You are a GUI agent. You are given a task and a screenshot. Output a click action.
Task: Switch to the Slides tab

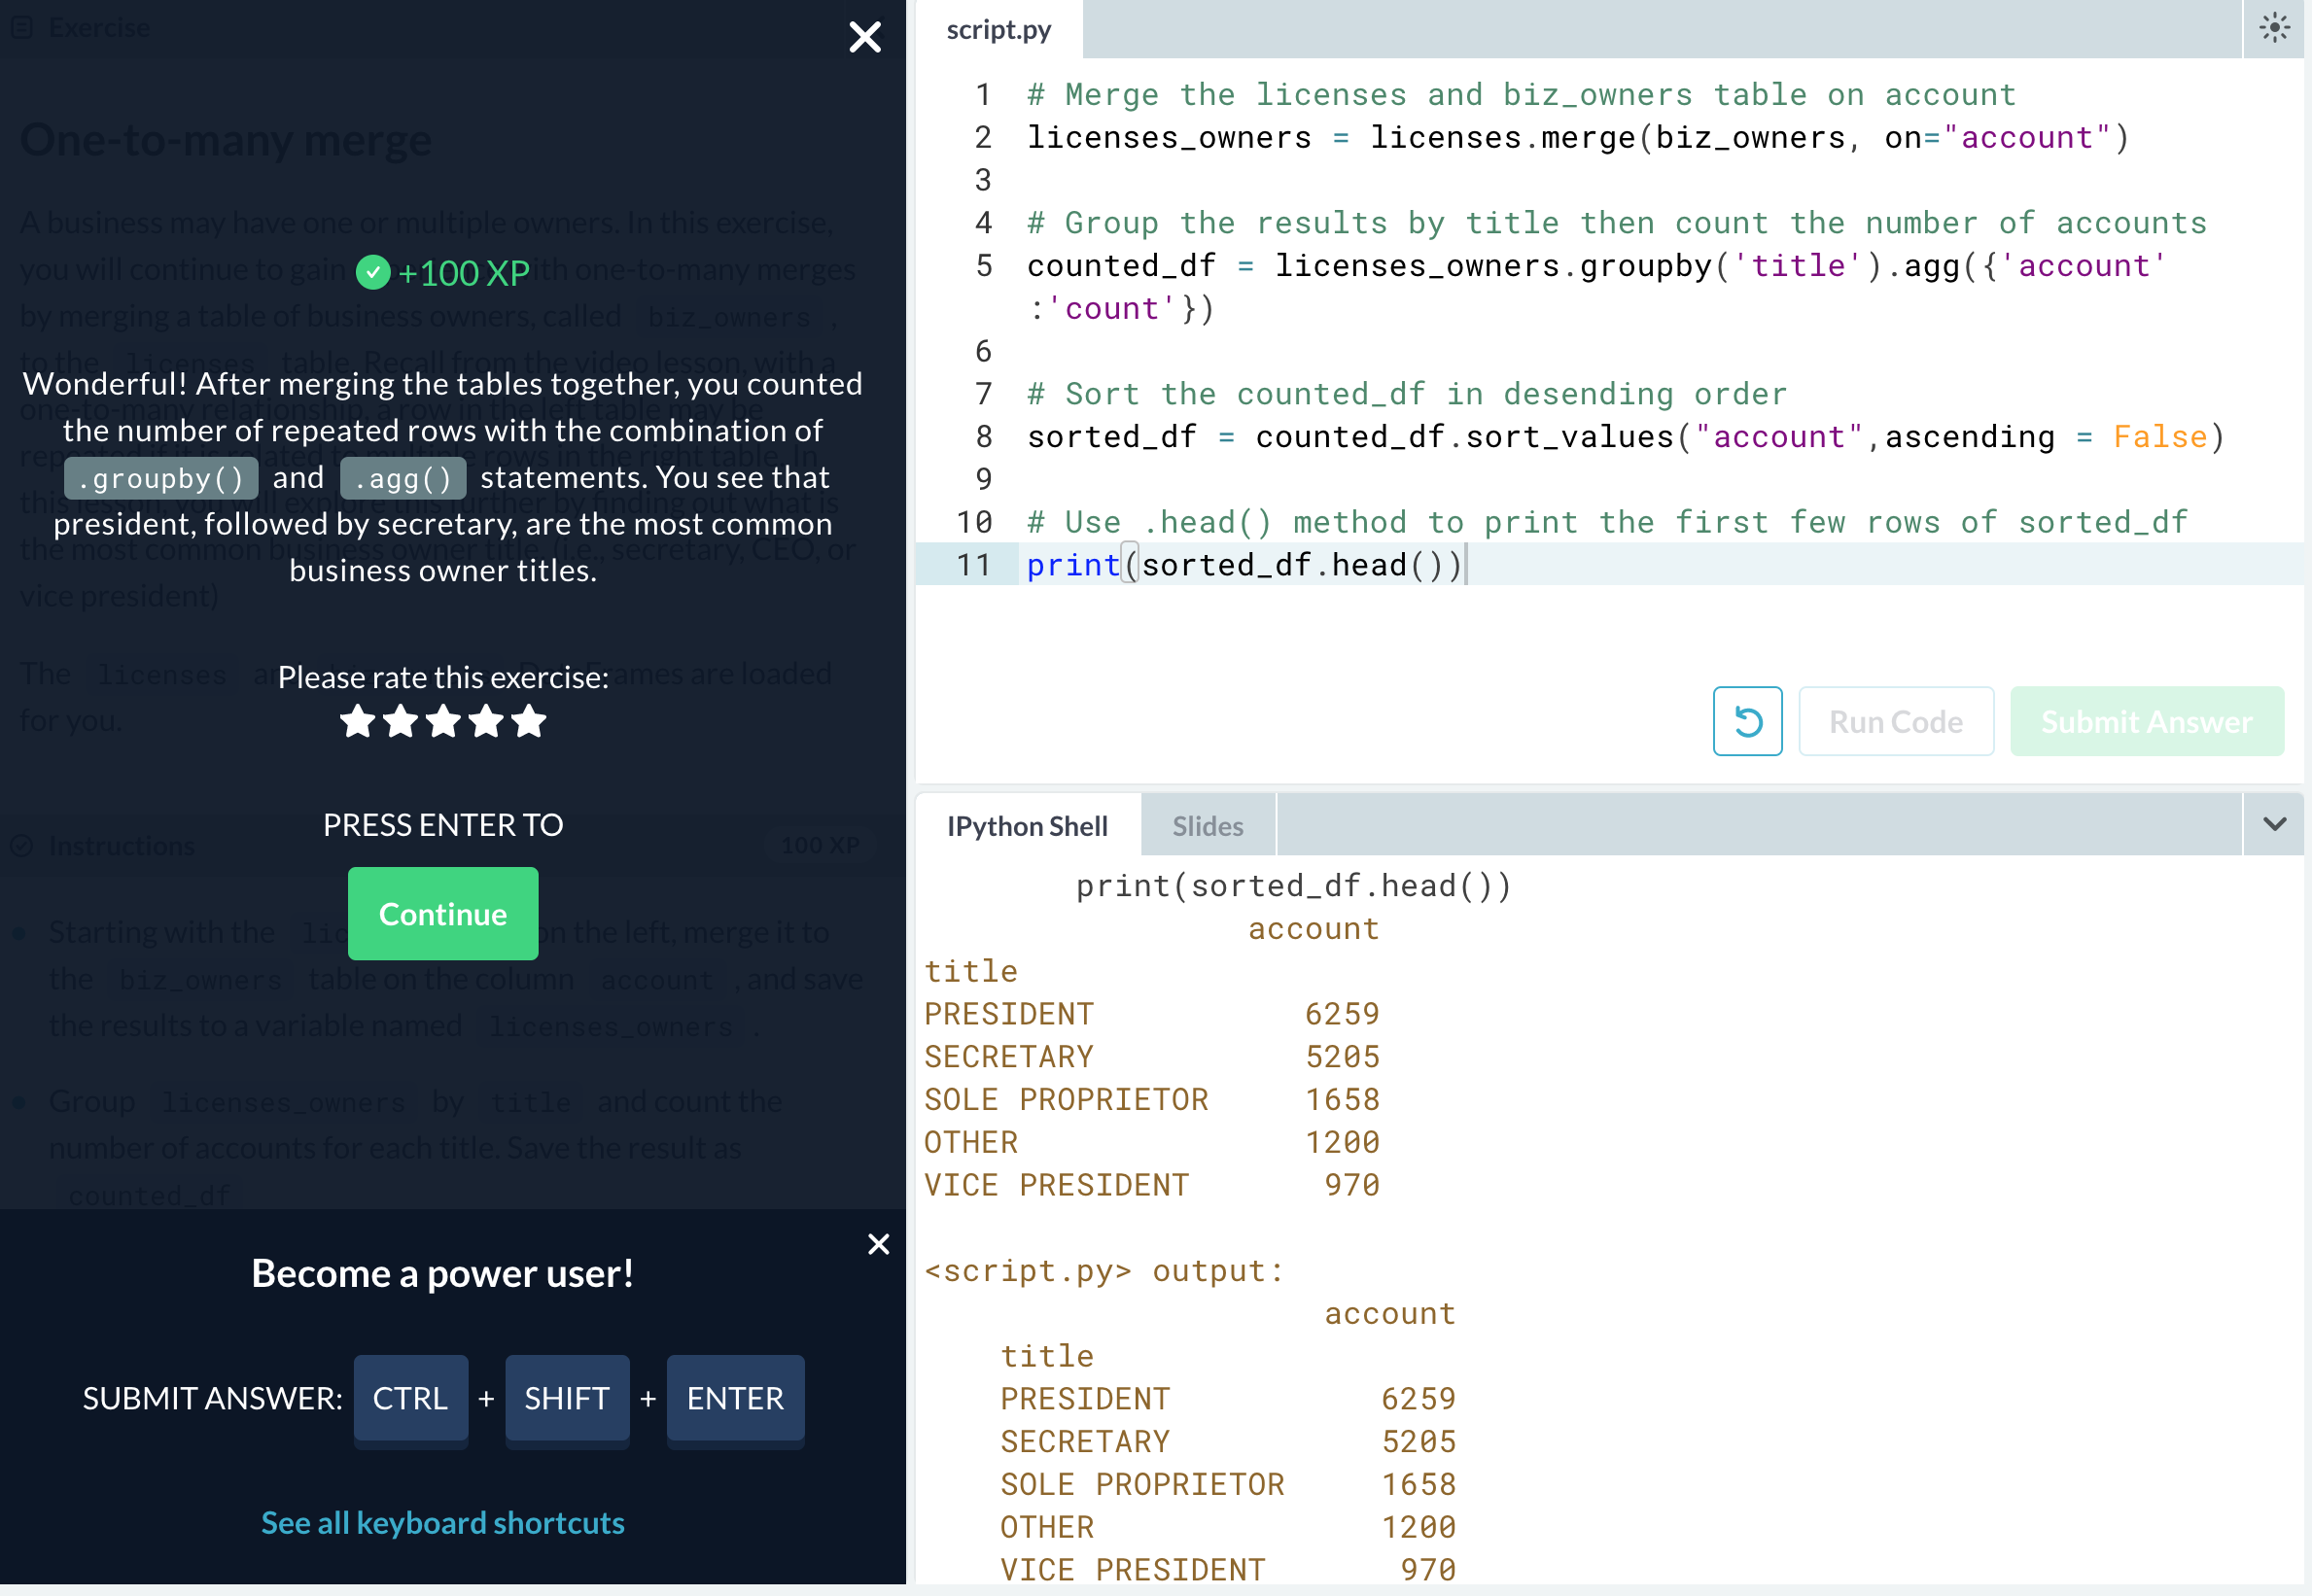[x=1207, y=826]
